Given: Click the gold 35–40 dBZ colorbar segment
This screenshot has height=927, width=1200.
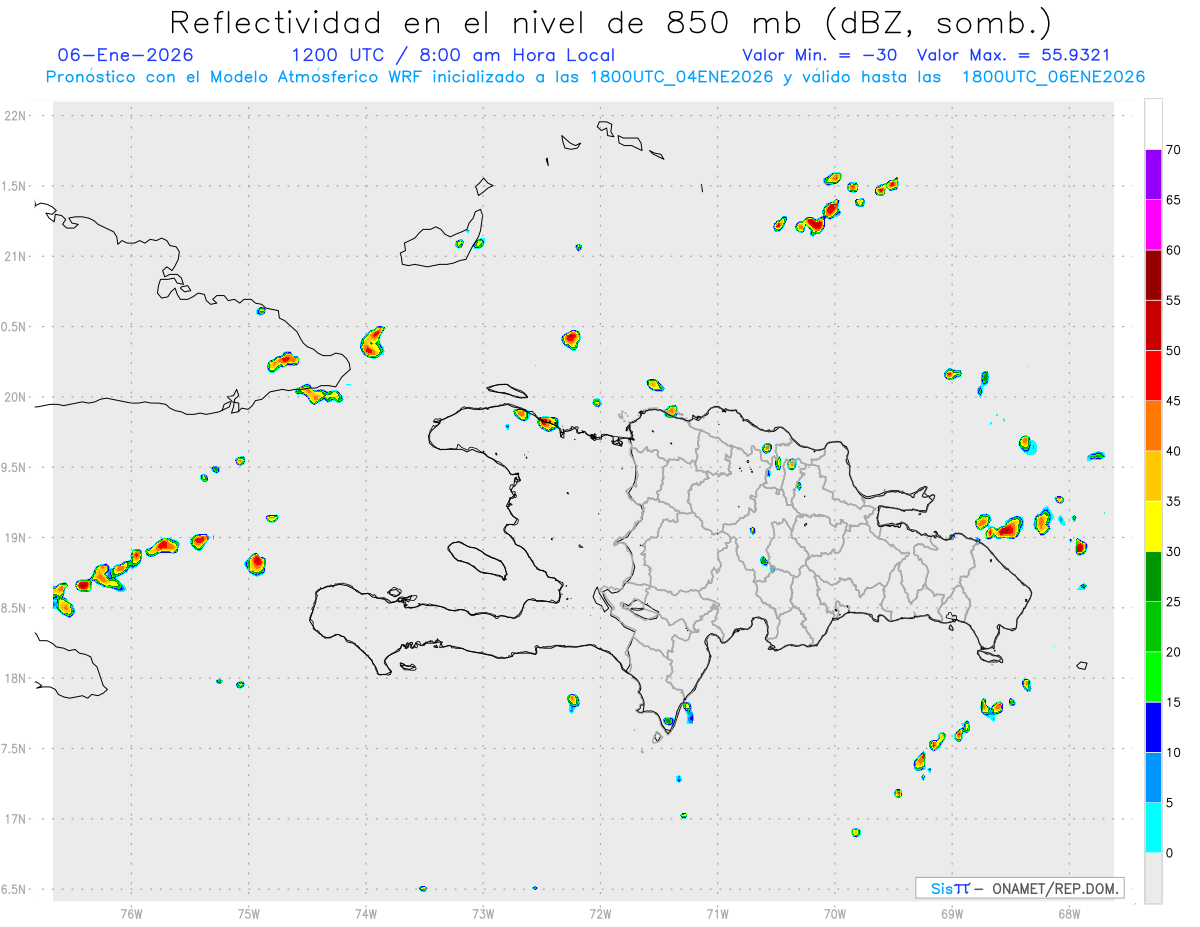Looking at the screenshot, I should 1153,476.
